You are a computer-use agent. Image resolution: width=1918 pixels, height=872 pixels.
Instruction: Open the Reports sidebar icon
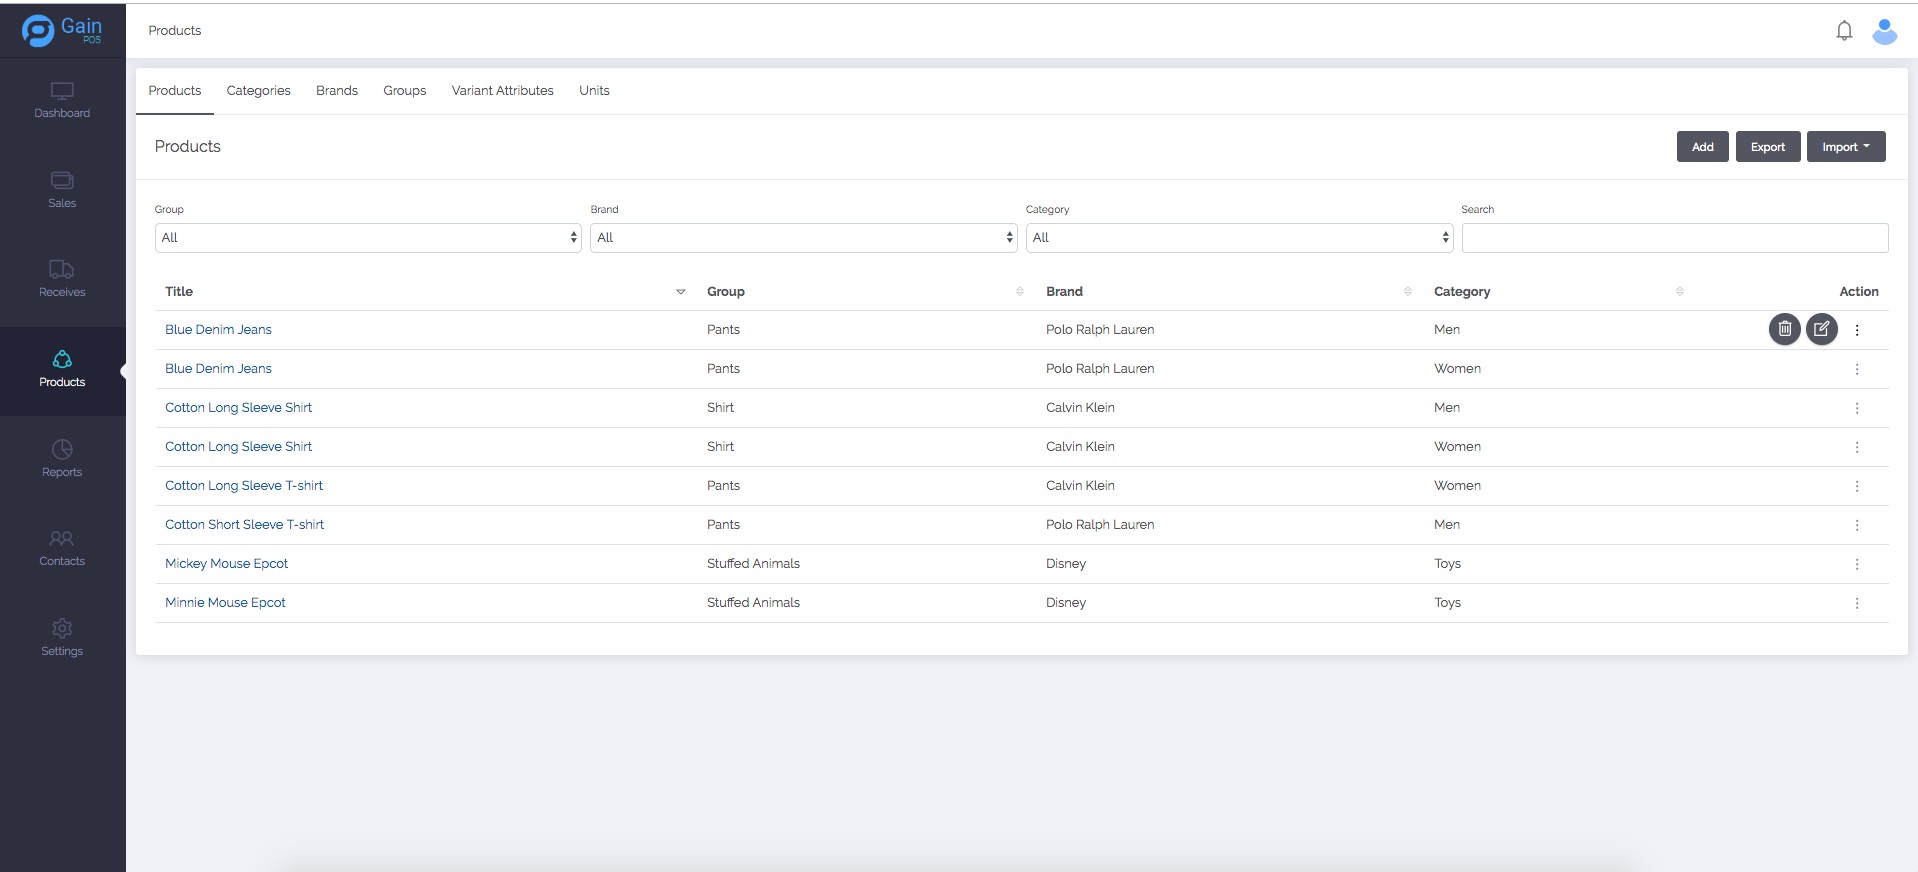62,450
